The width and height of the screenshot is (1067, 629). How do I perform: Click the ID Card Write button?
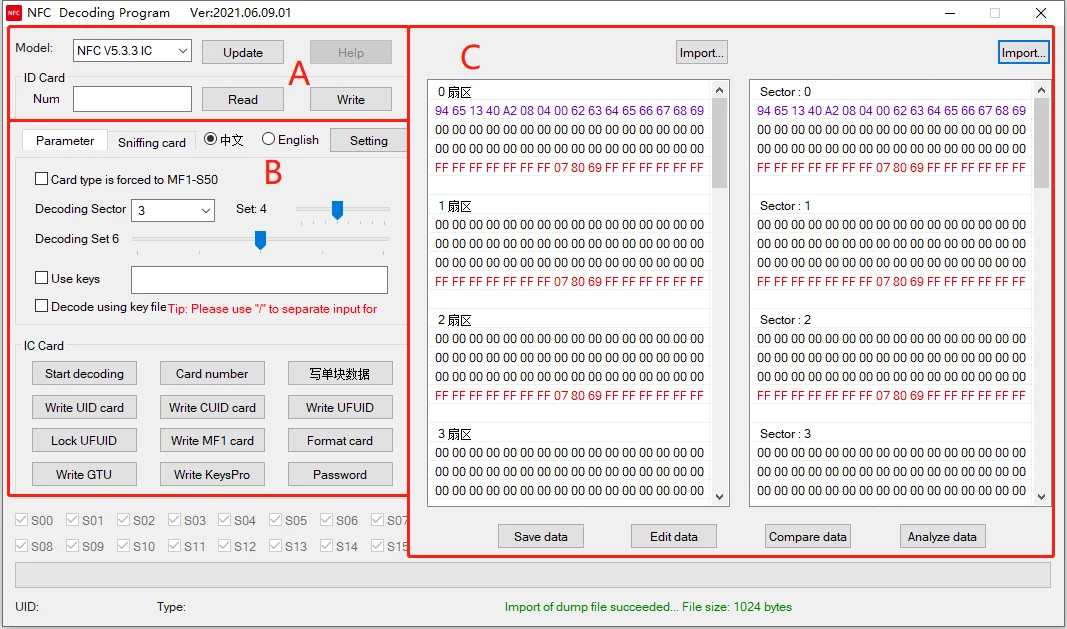tap(350, 99)
